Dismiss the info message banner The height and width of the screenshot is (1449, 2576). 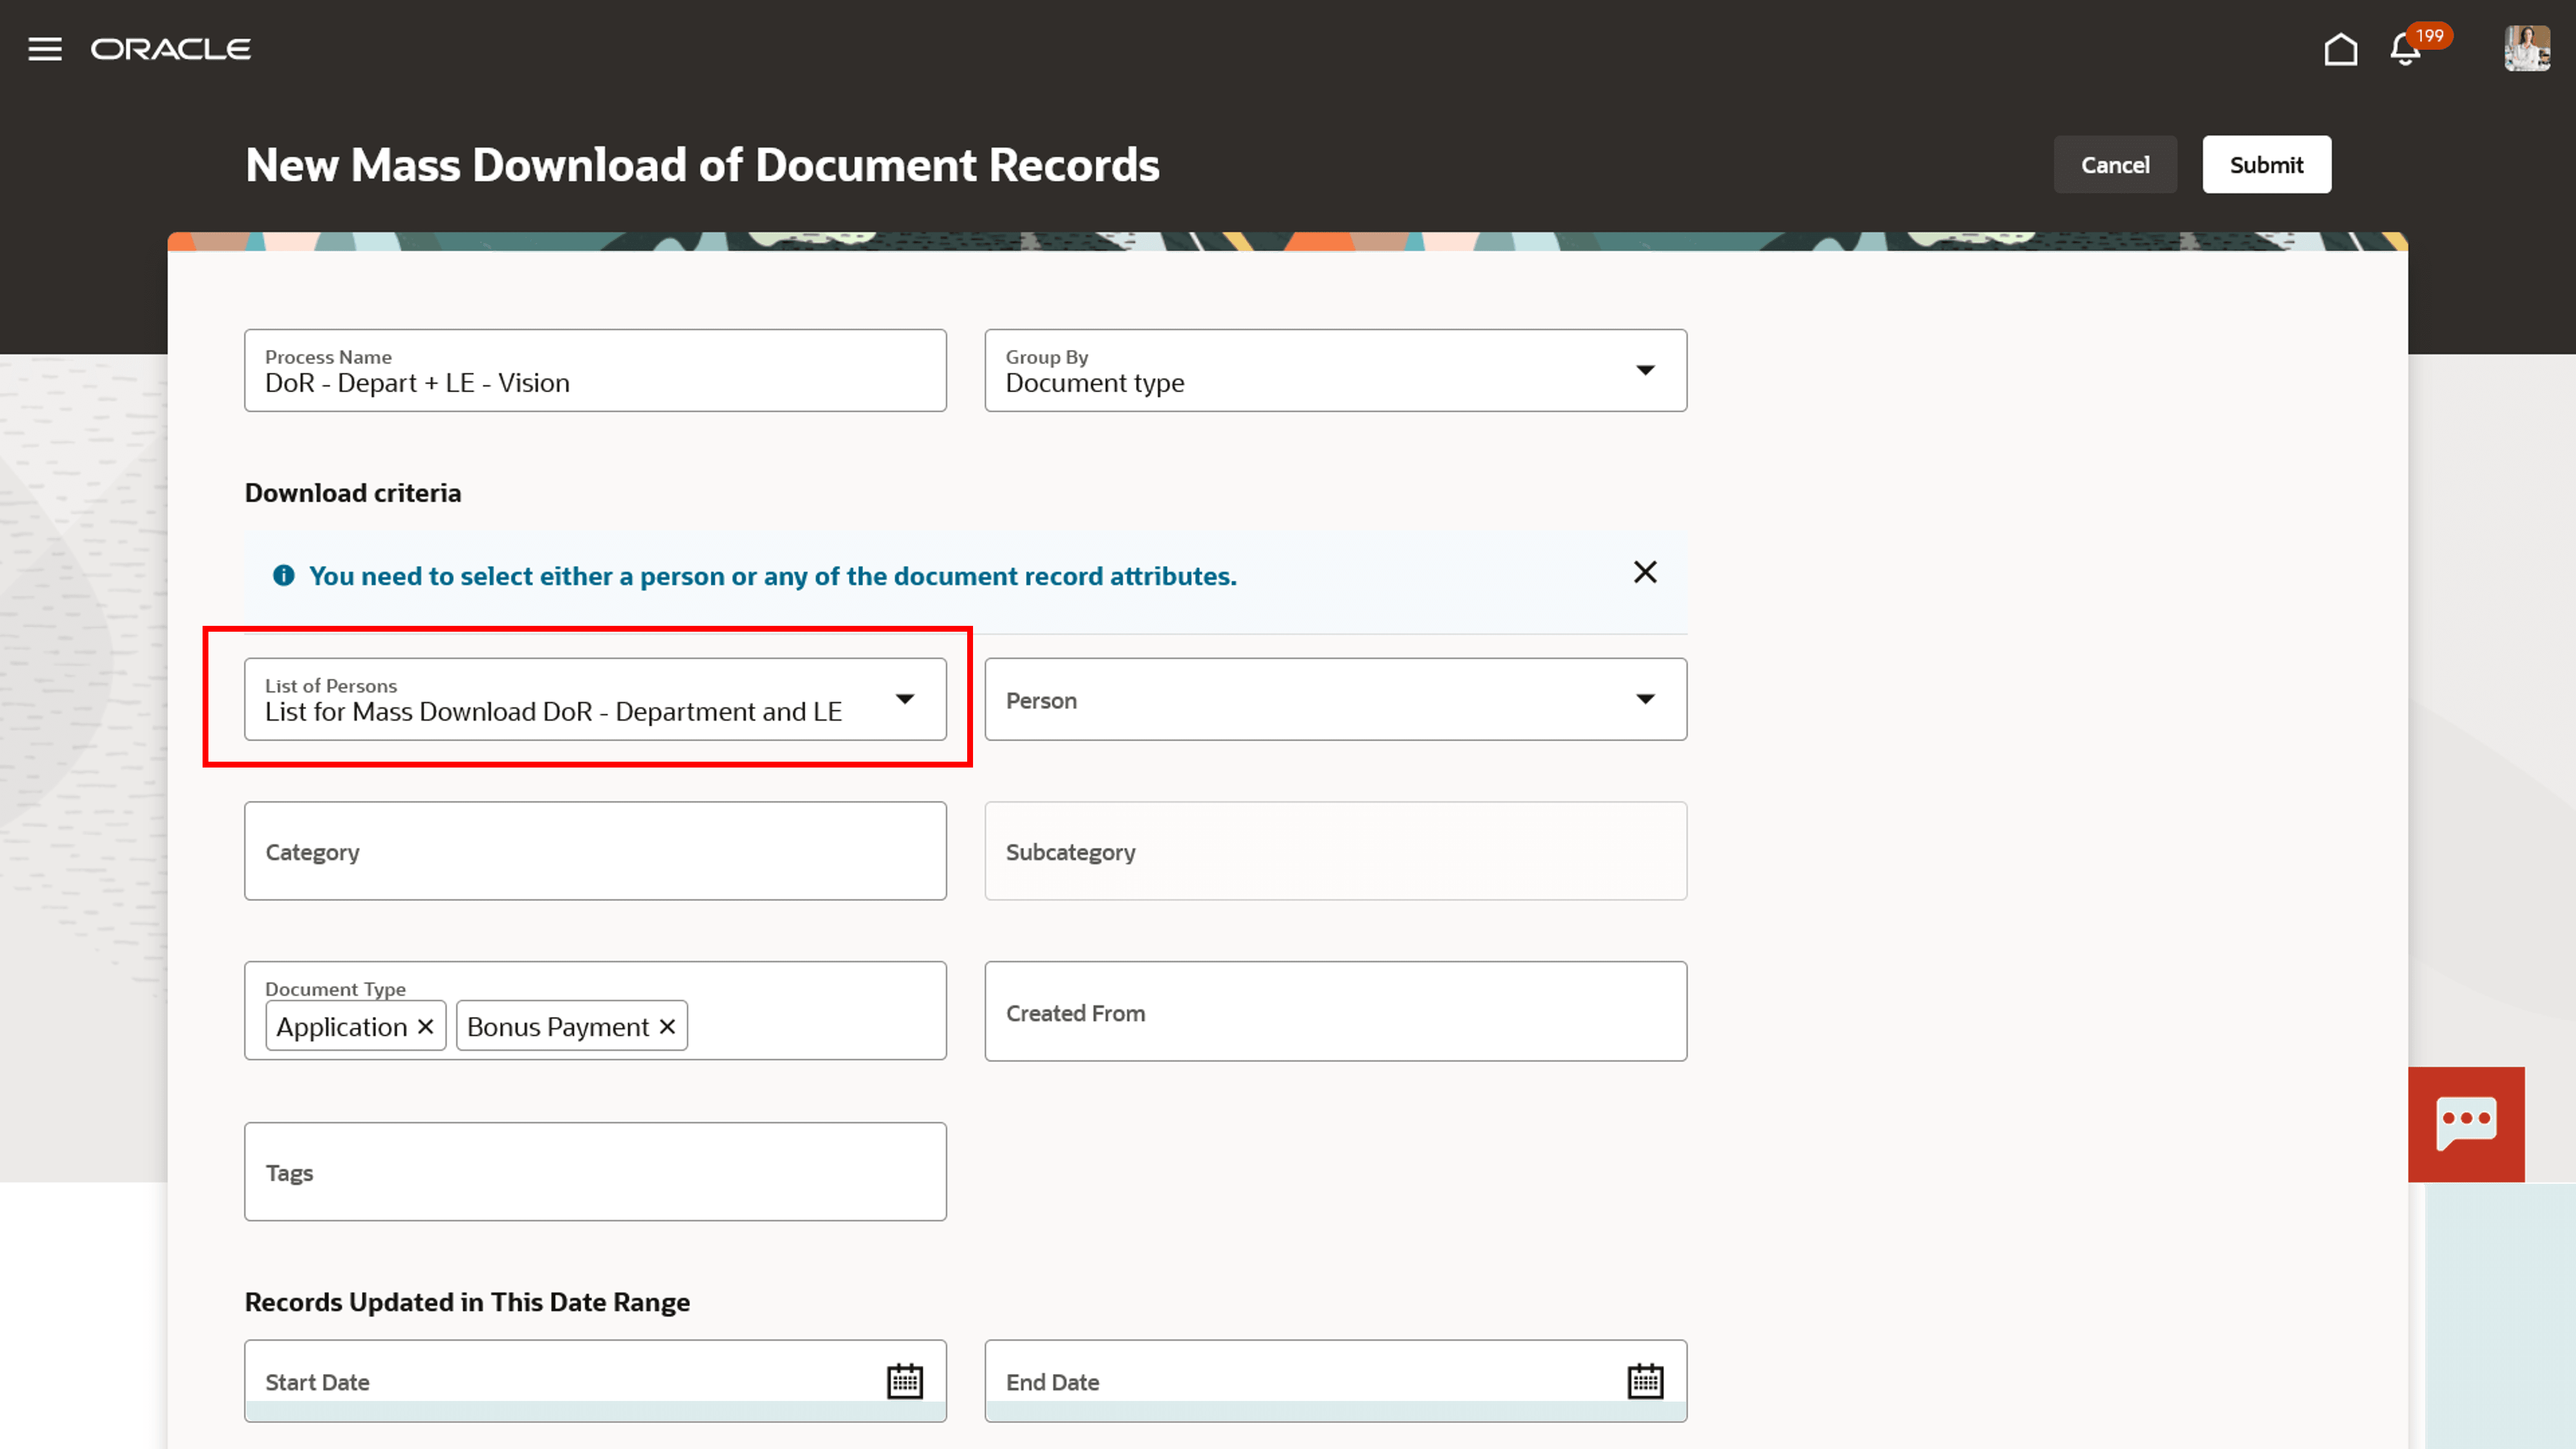coord(1645,572)
